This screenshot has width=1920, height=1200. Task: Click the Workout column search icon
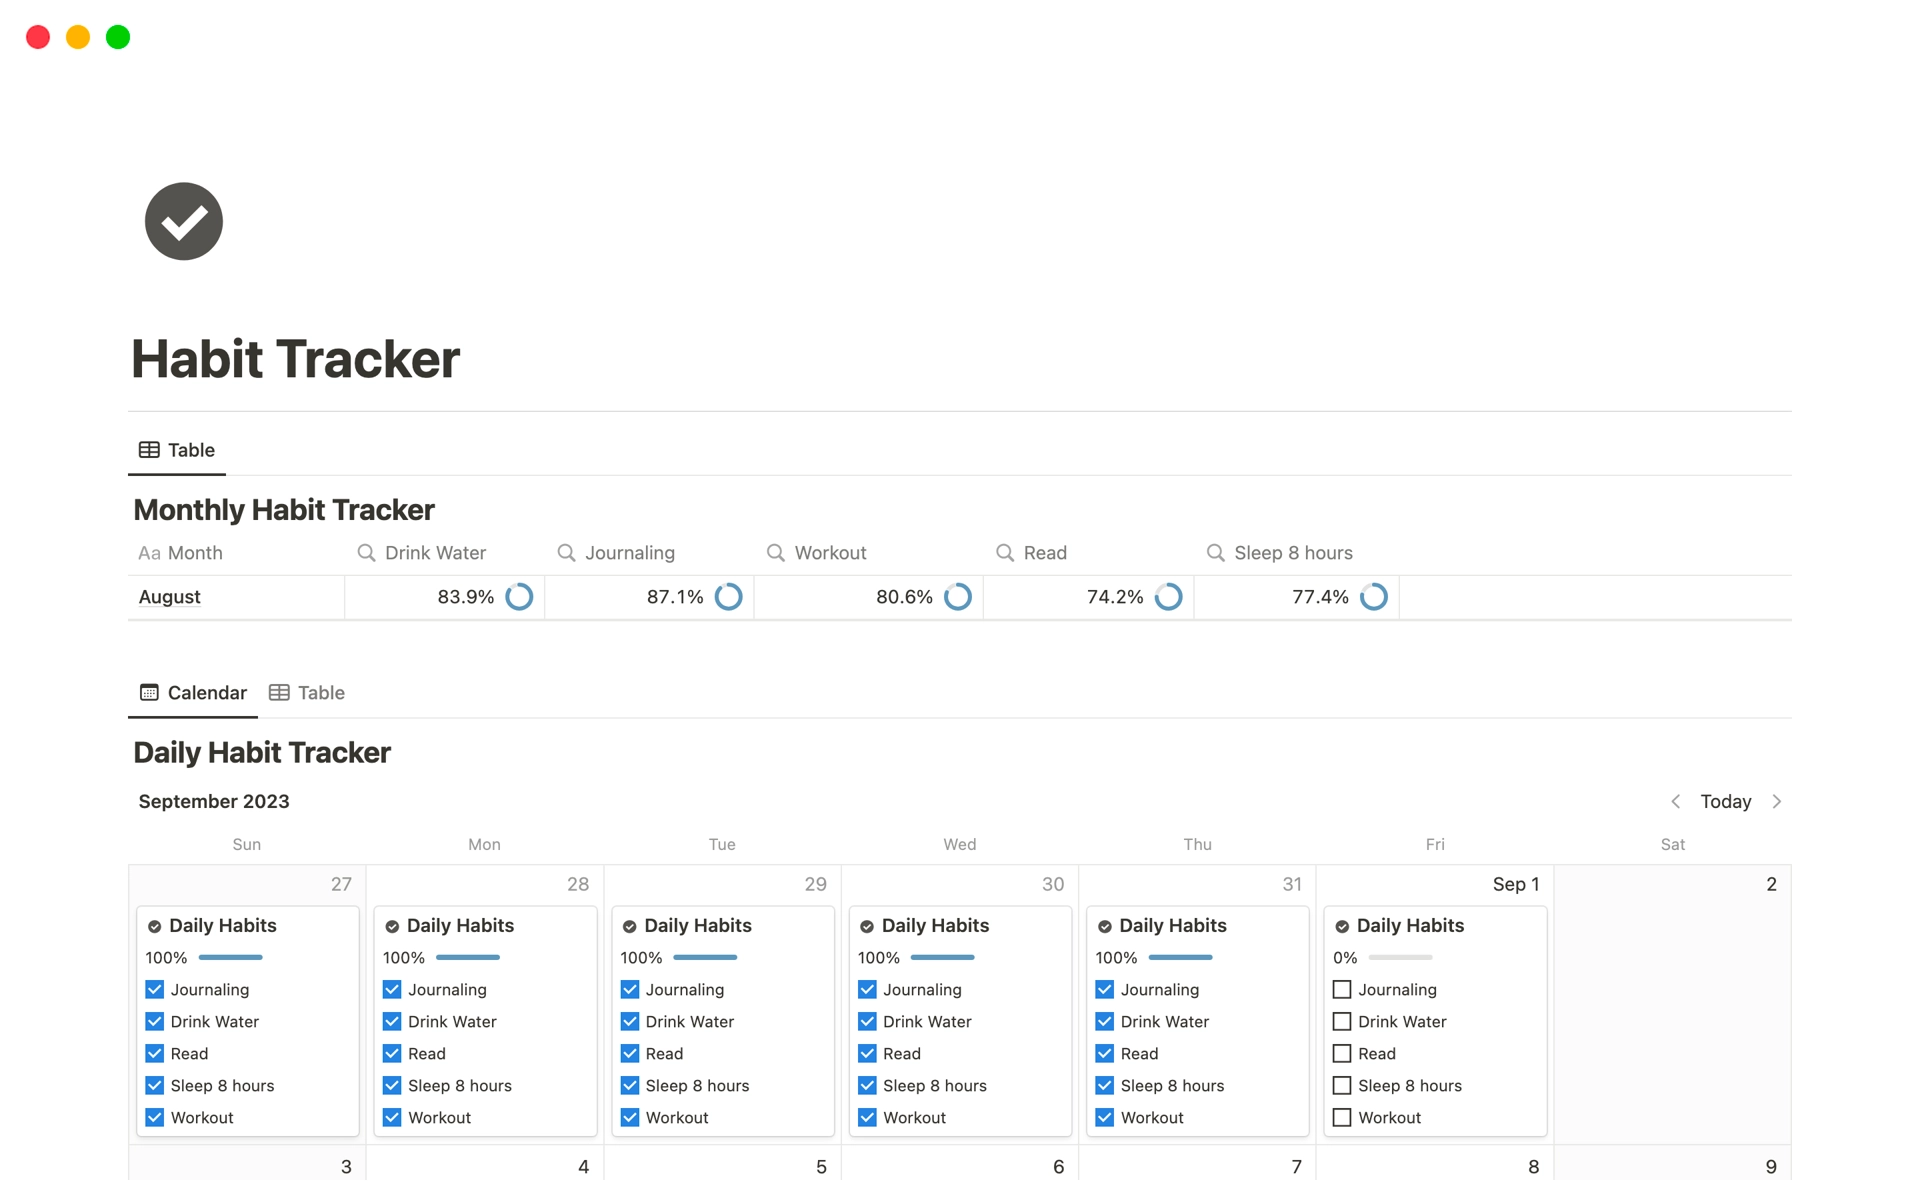pyautogui.click(x=775, y=550)
